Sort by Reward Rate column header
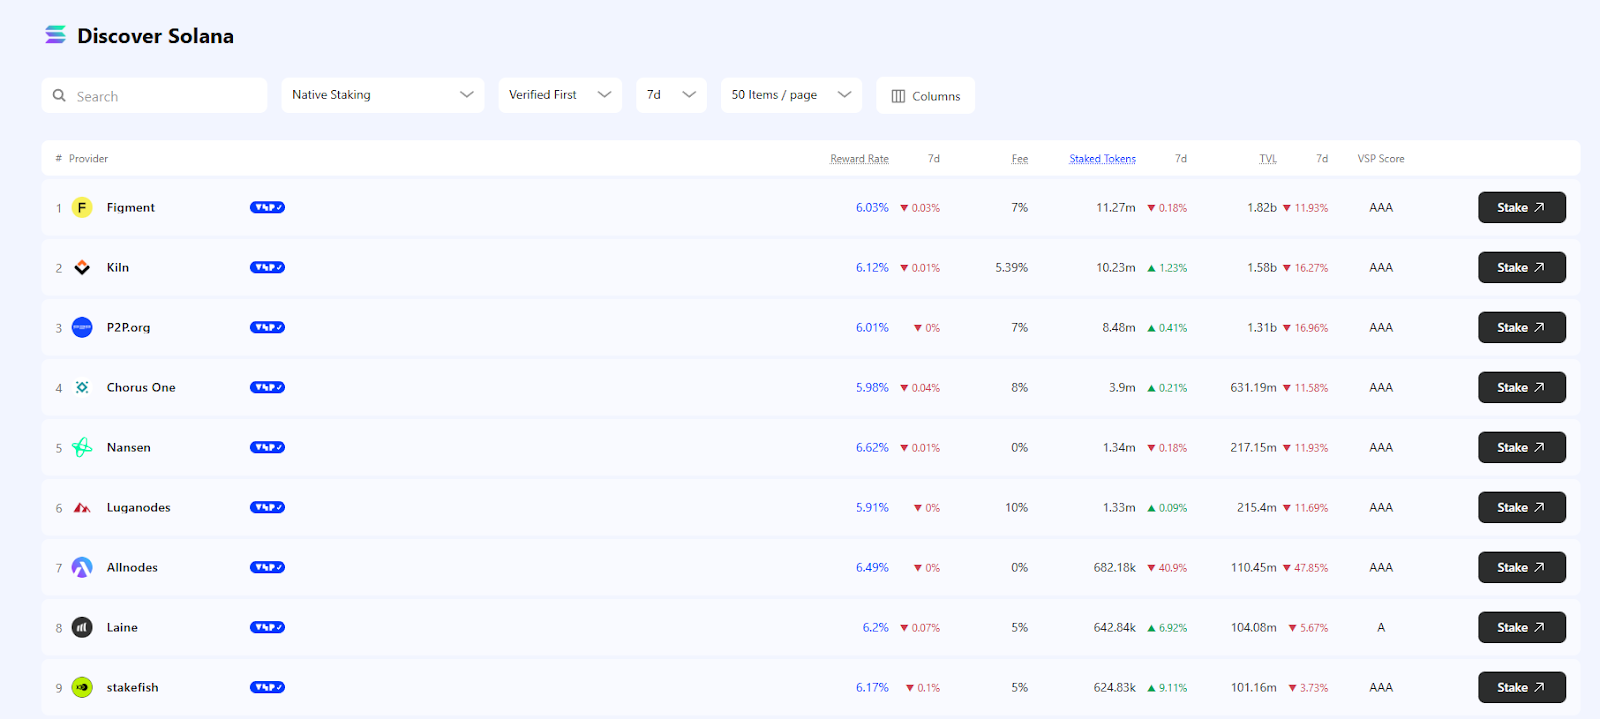This screenshot has height=719, width=1600. [x=859, y=159]
